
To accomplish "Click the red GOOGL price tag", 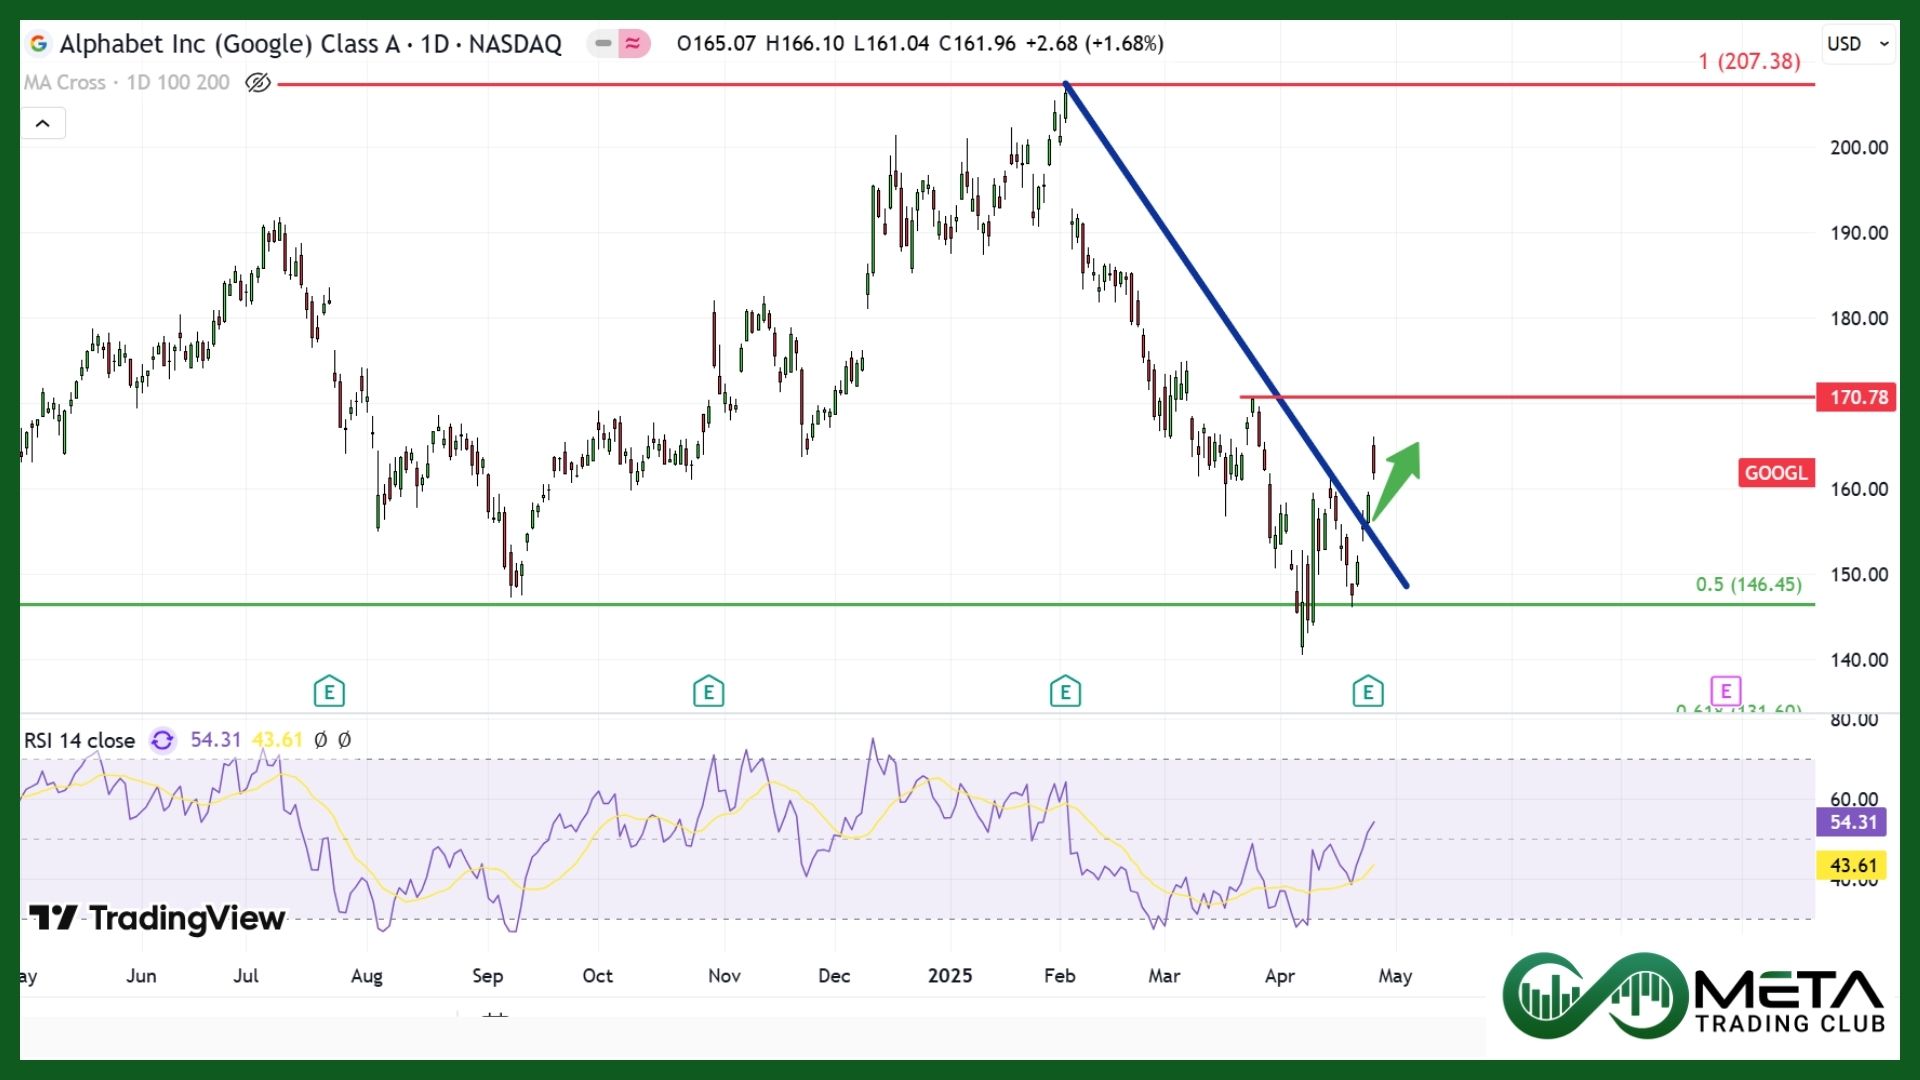I will coord(1777,473).
